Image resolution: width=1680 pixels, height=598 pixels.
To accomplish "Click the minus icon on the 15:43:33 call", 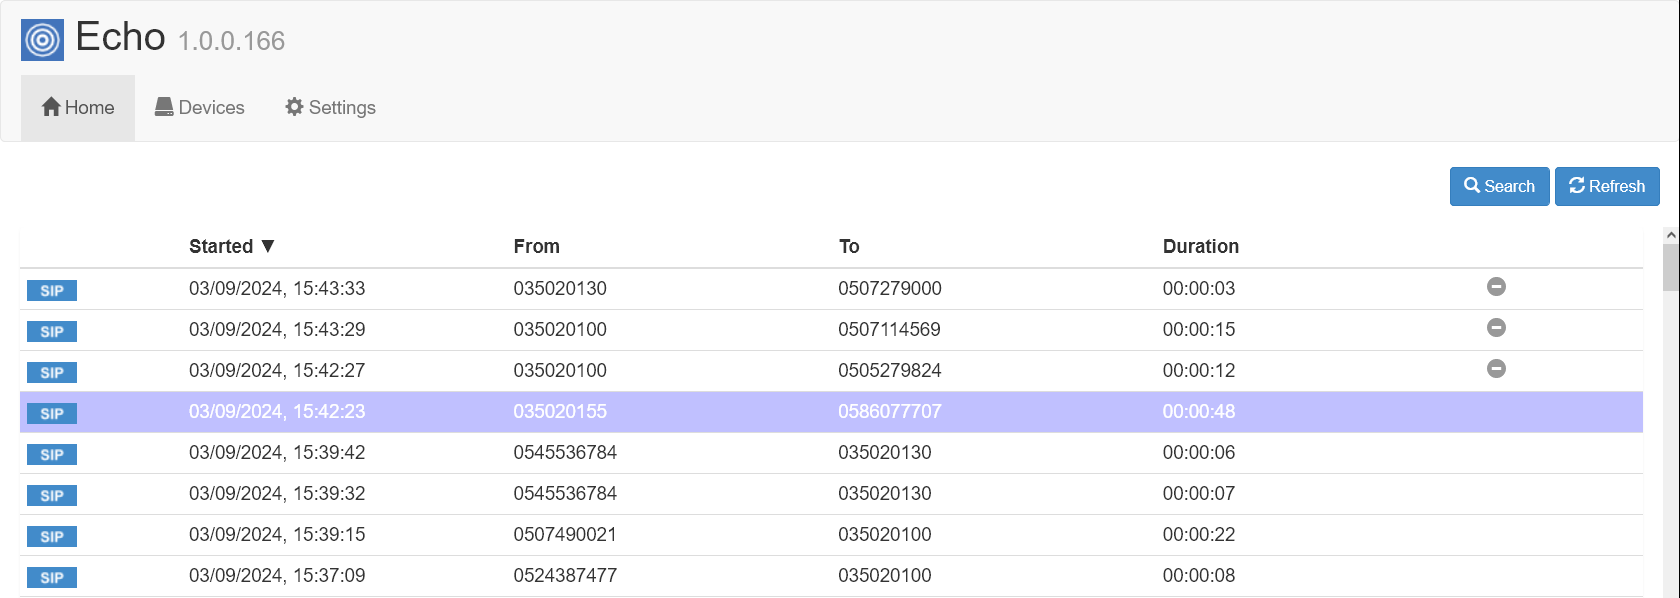I will pyautogui.click(x=1496, y=287).
